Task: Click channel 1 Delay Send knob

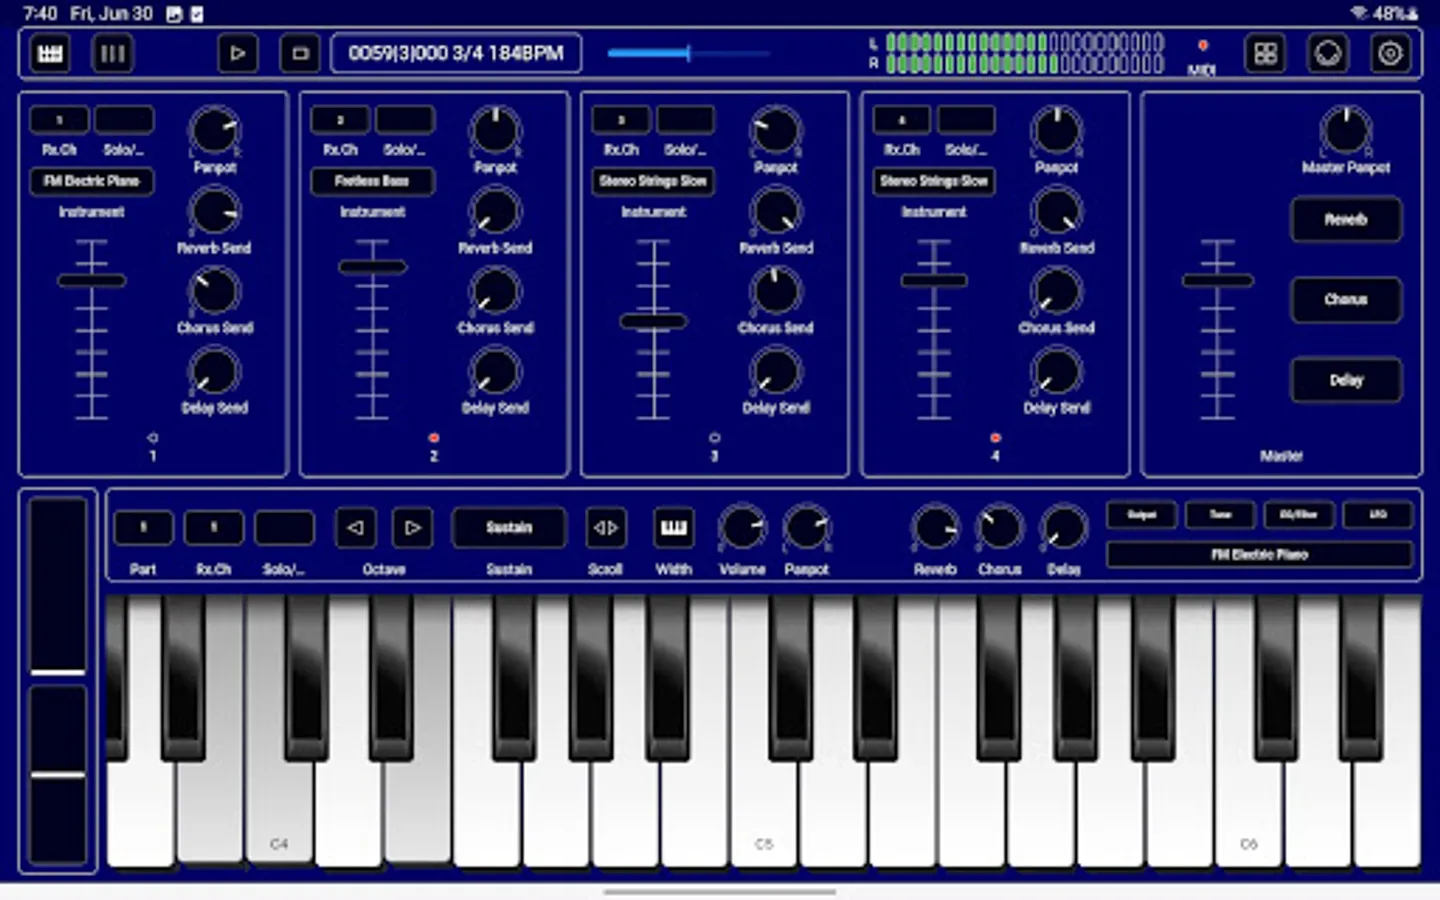Action: (214, 372)
